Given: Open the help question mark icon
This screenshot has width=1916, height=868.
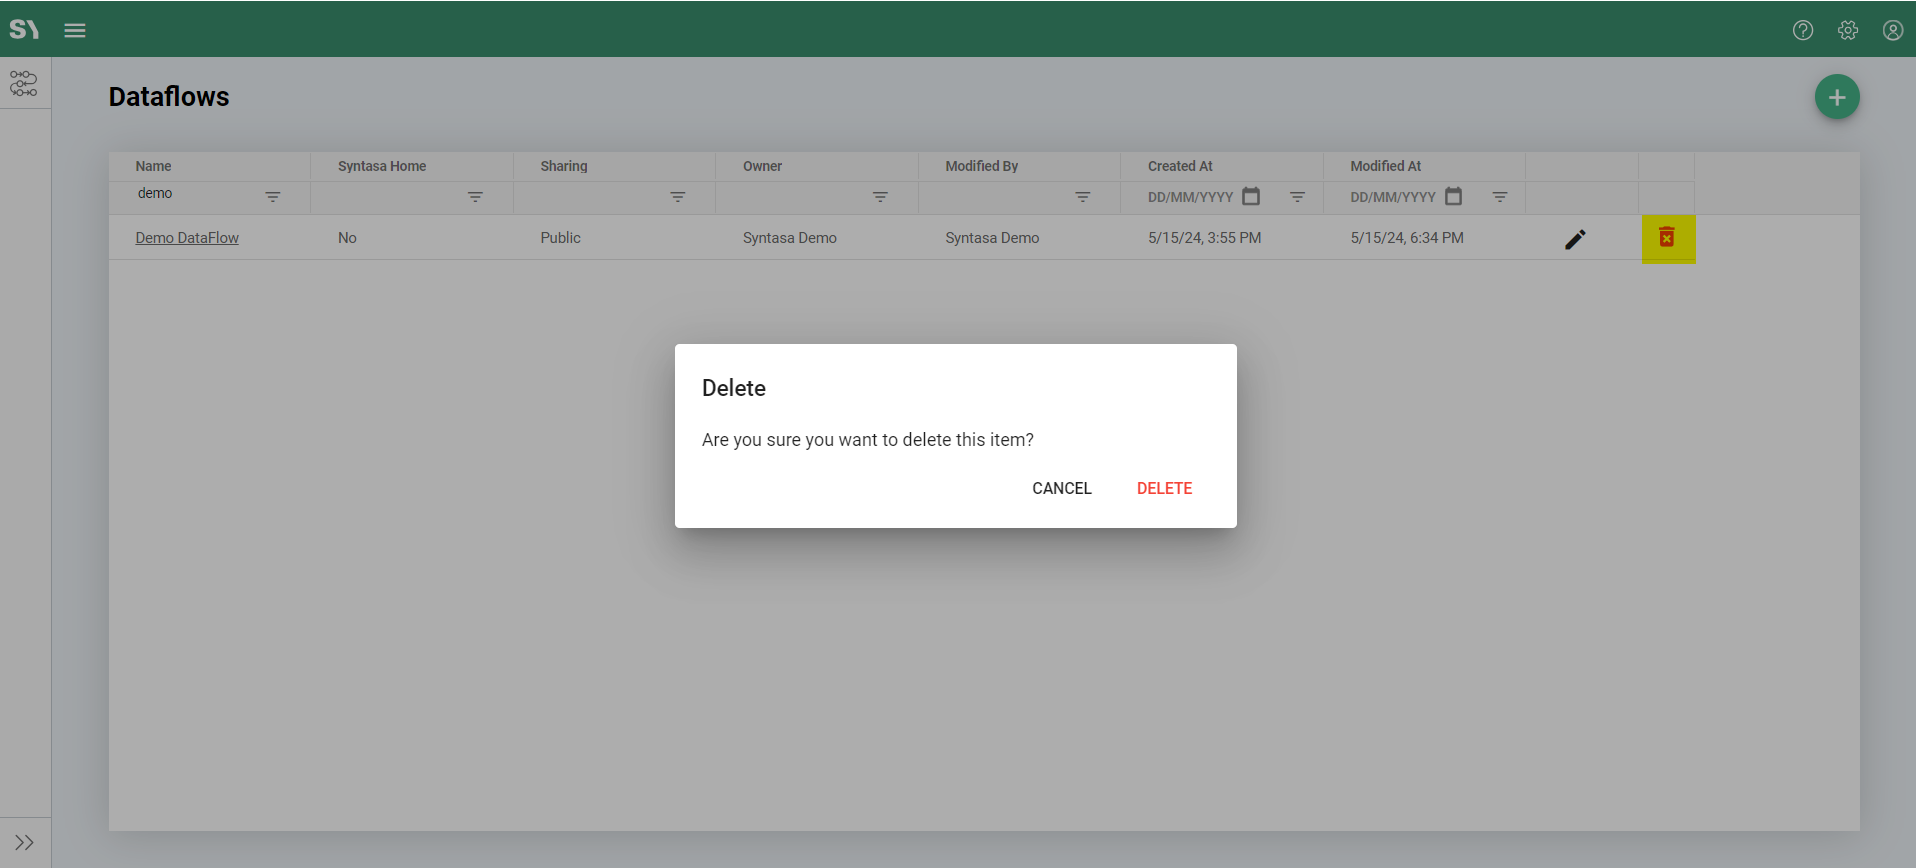Looking at the screenshot, I should [1802, 30].
